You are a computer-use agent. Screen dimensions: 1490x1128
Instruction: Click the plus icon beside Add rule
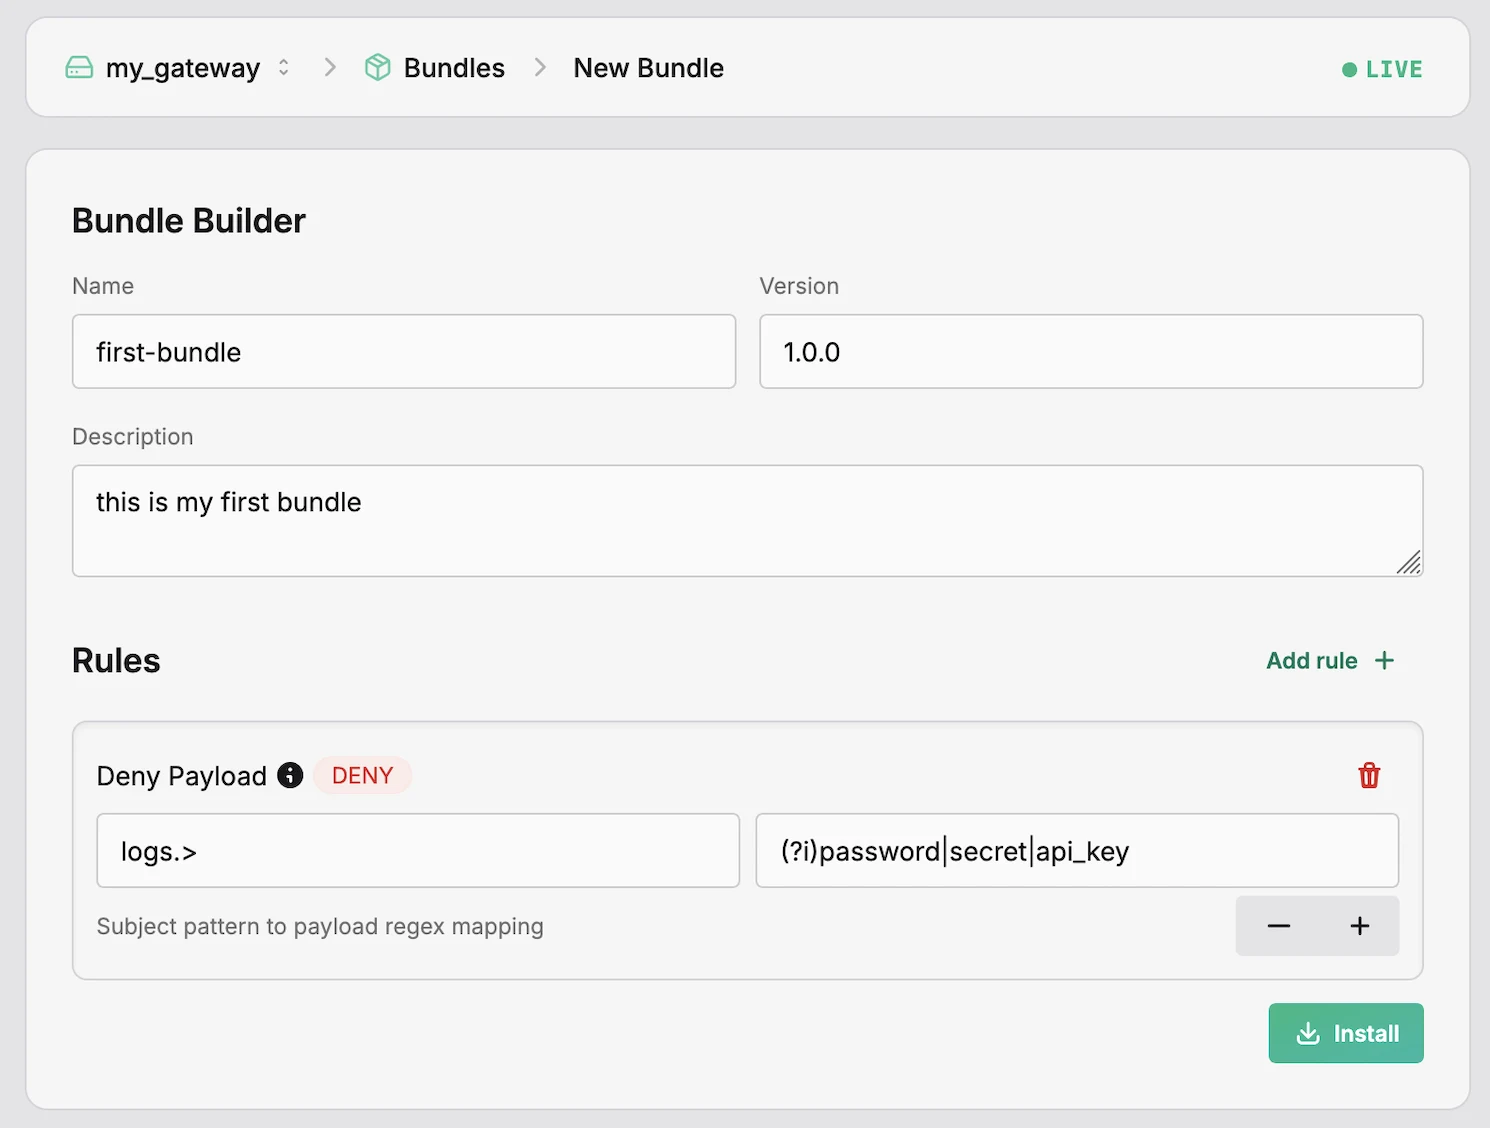tap(1385, 661)
